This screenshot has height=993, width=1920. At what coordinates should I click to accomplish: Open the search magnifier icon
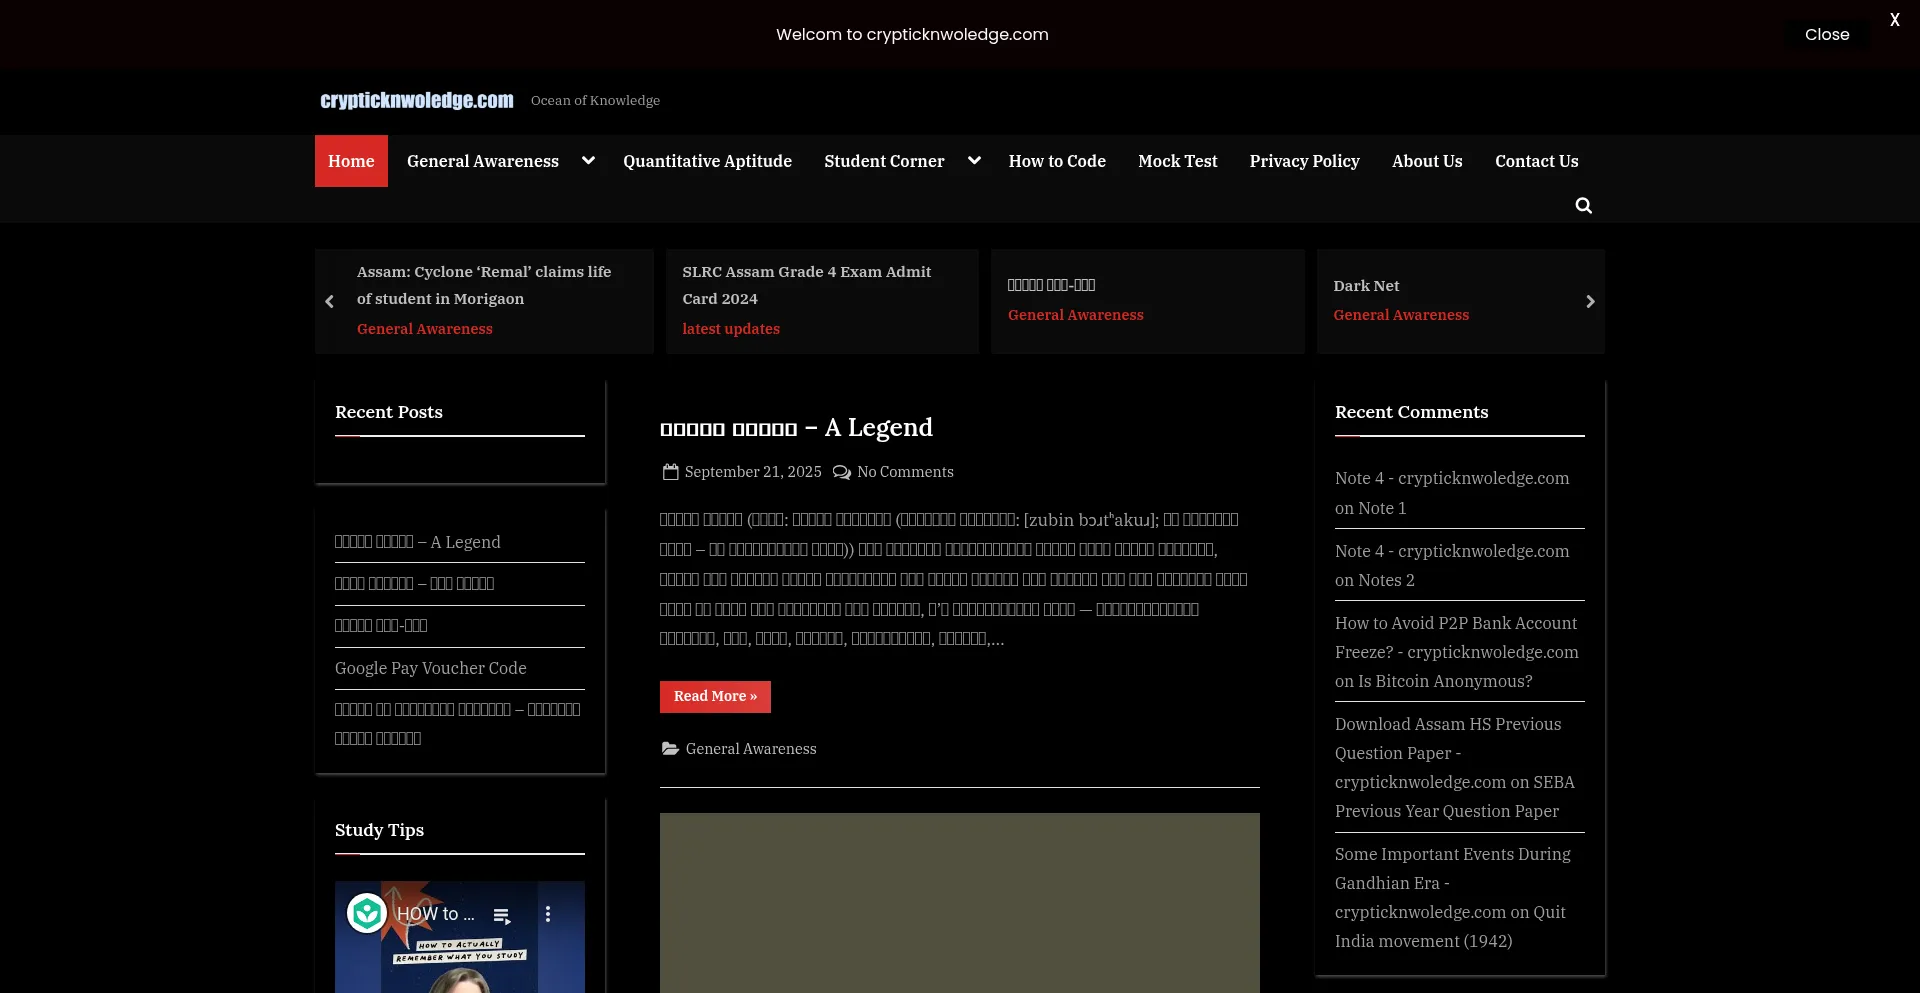[1583, 206]
